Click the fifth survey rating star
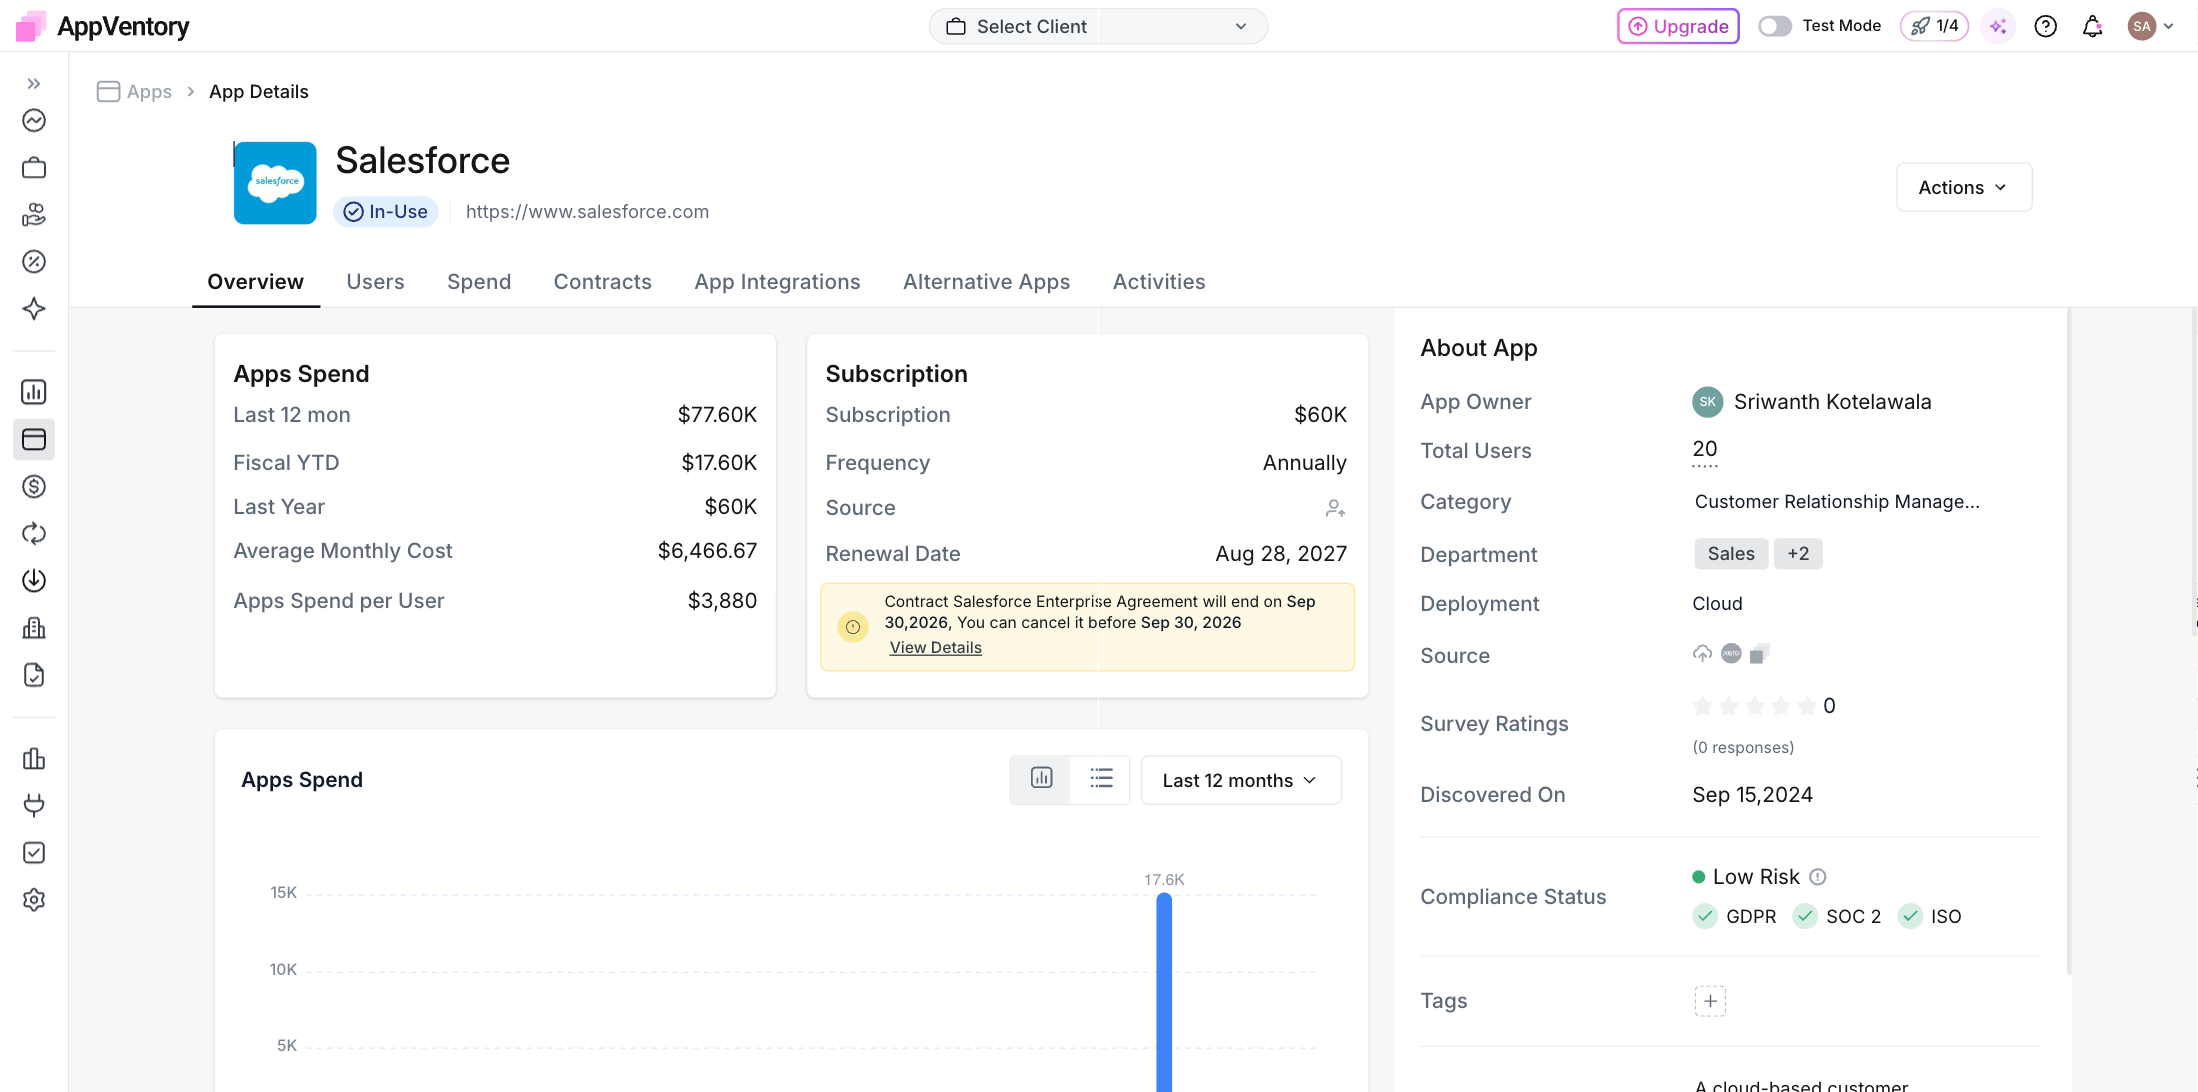2198x1092 pixels. 1806,707
